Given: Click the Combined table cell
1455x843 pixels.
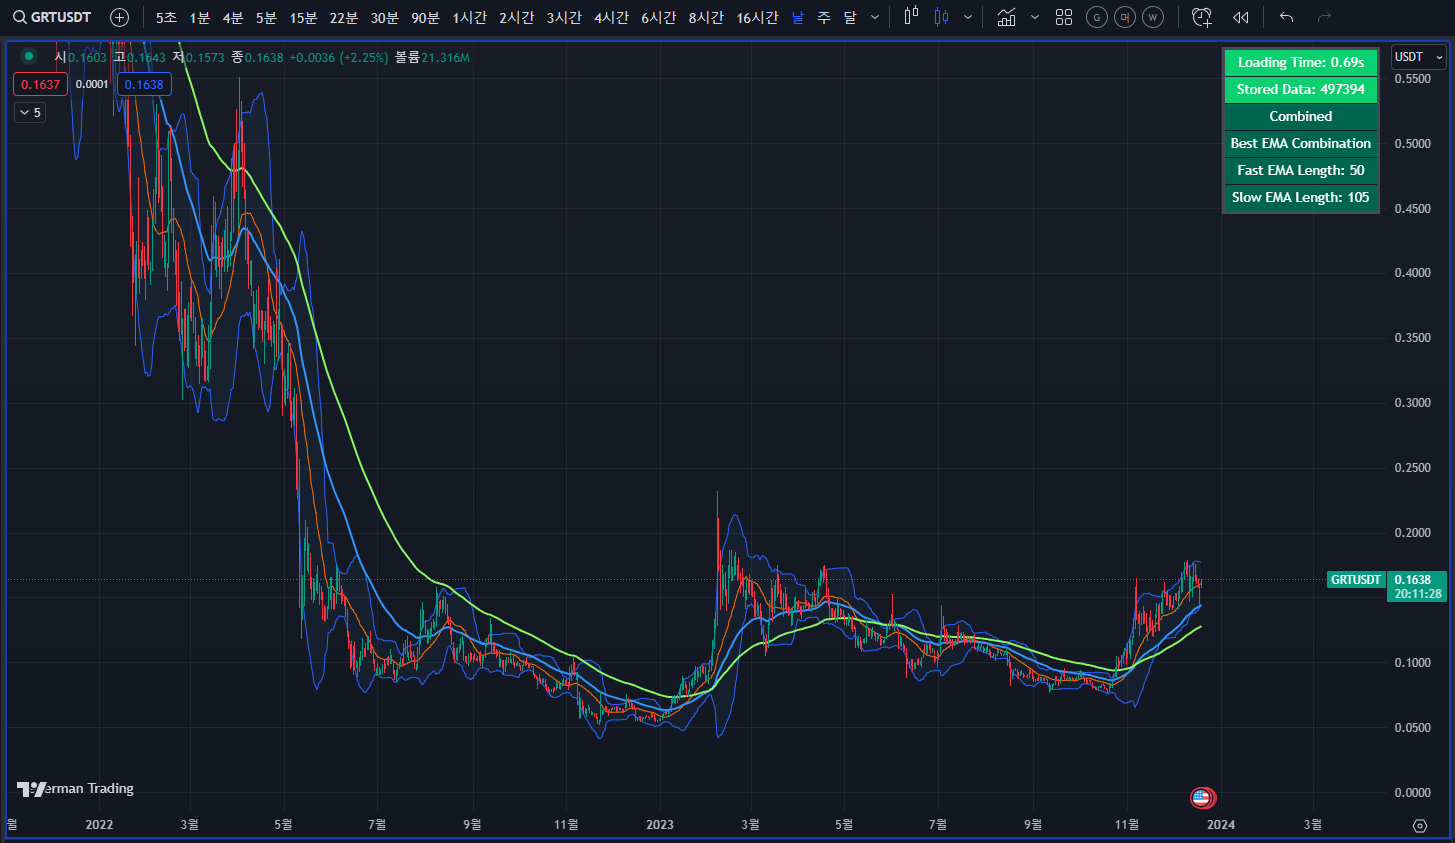Looking at the screenshot, I should click(x=1300, y=116).
